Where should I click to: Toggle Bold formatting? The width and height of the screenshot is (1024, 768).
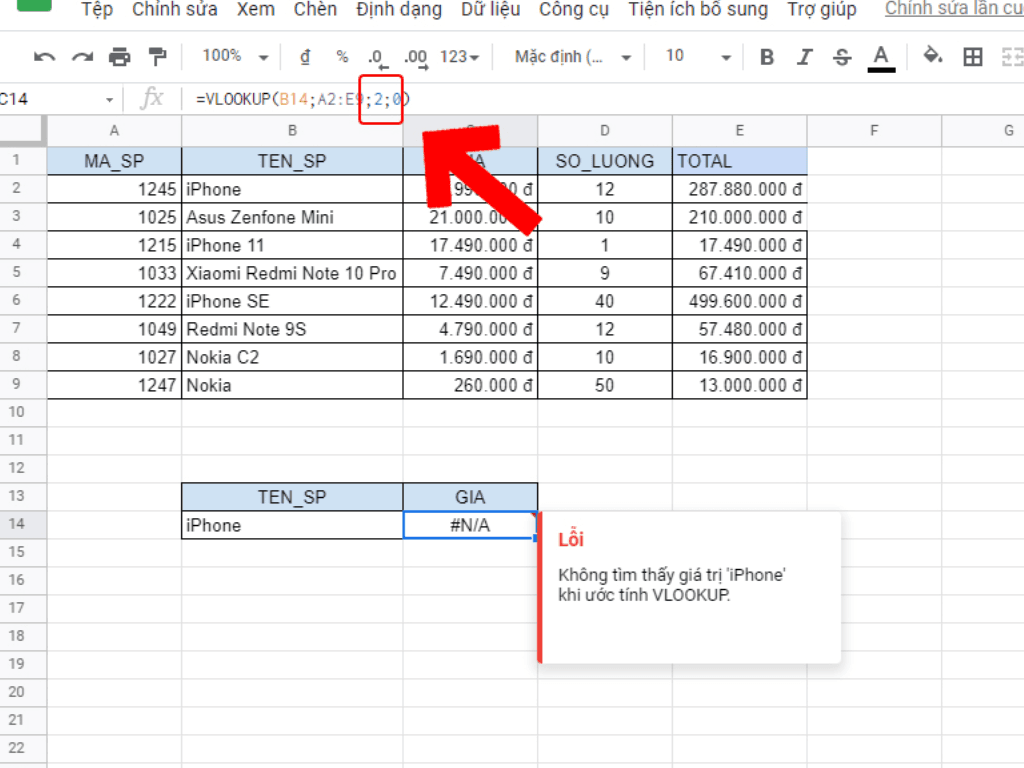click(x=767, y=57)
